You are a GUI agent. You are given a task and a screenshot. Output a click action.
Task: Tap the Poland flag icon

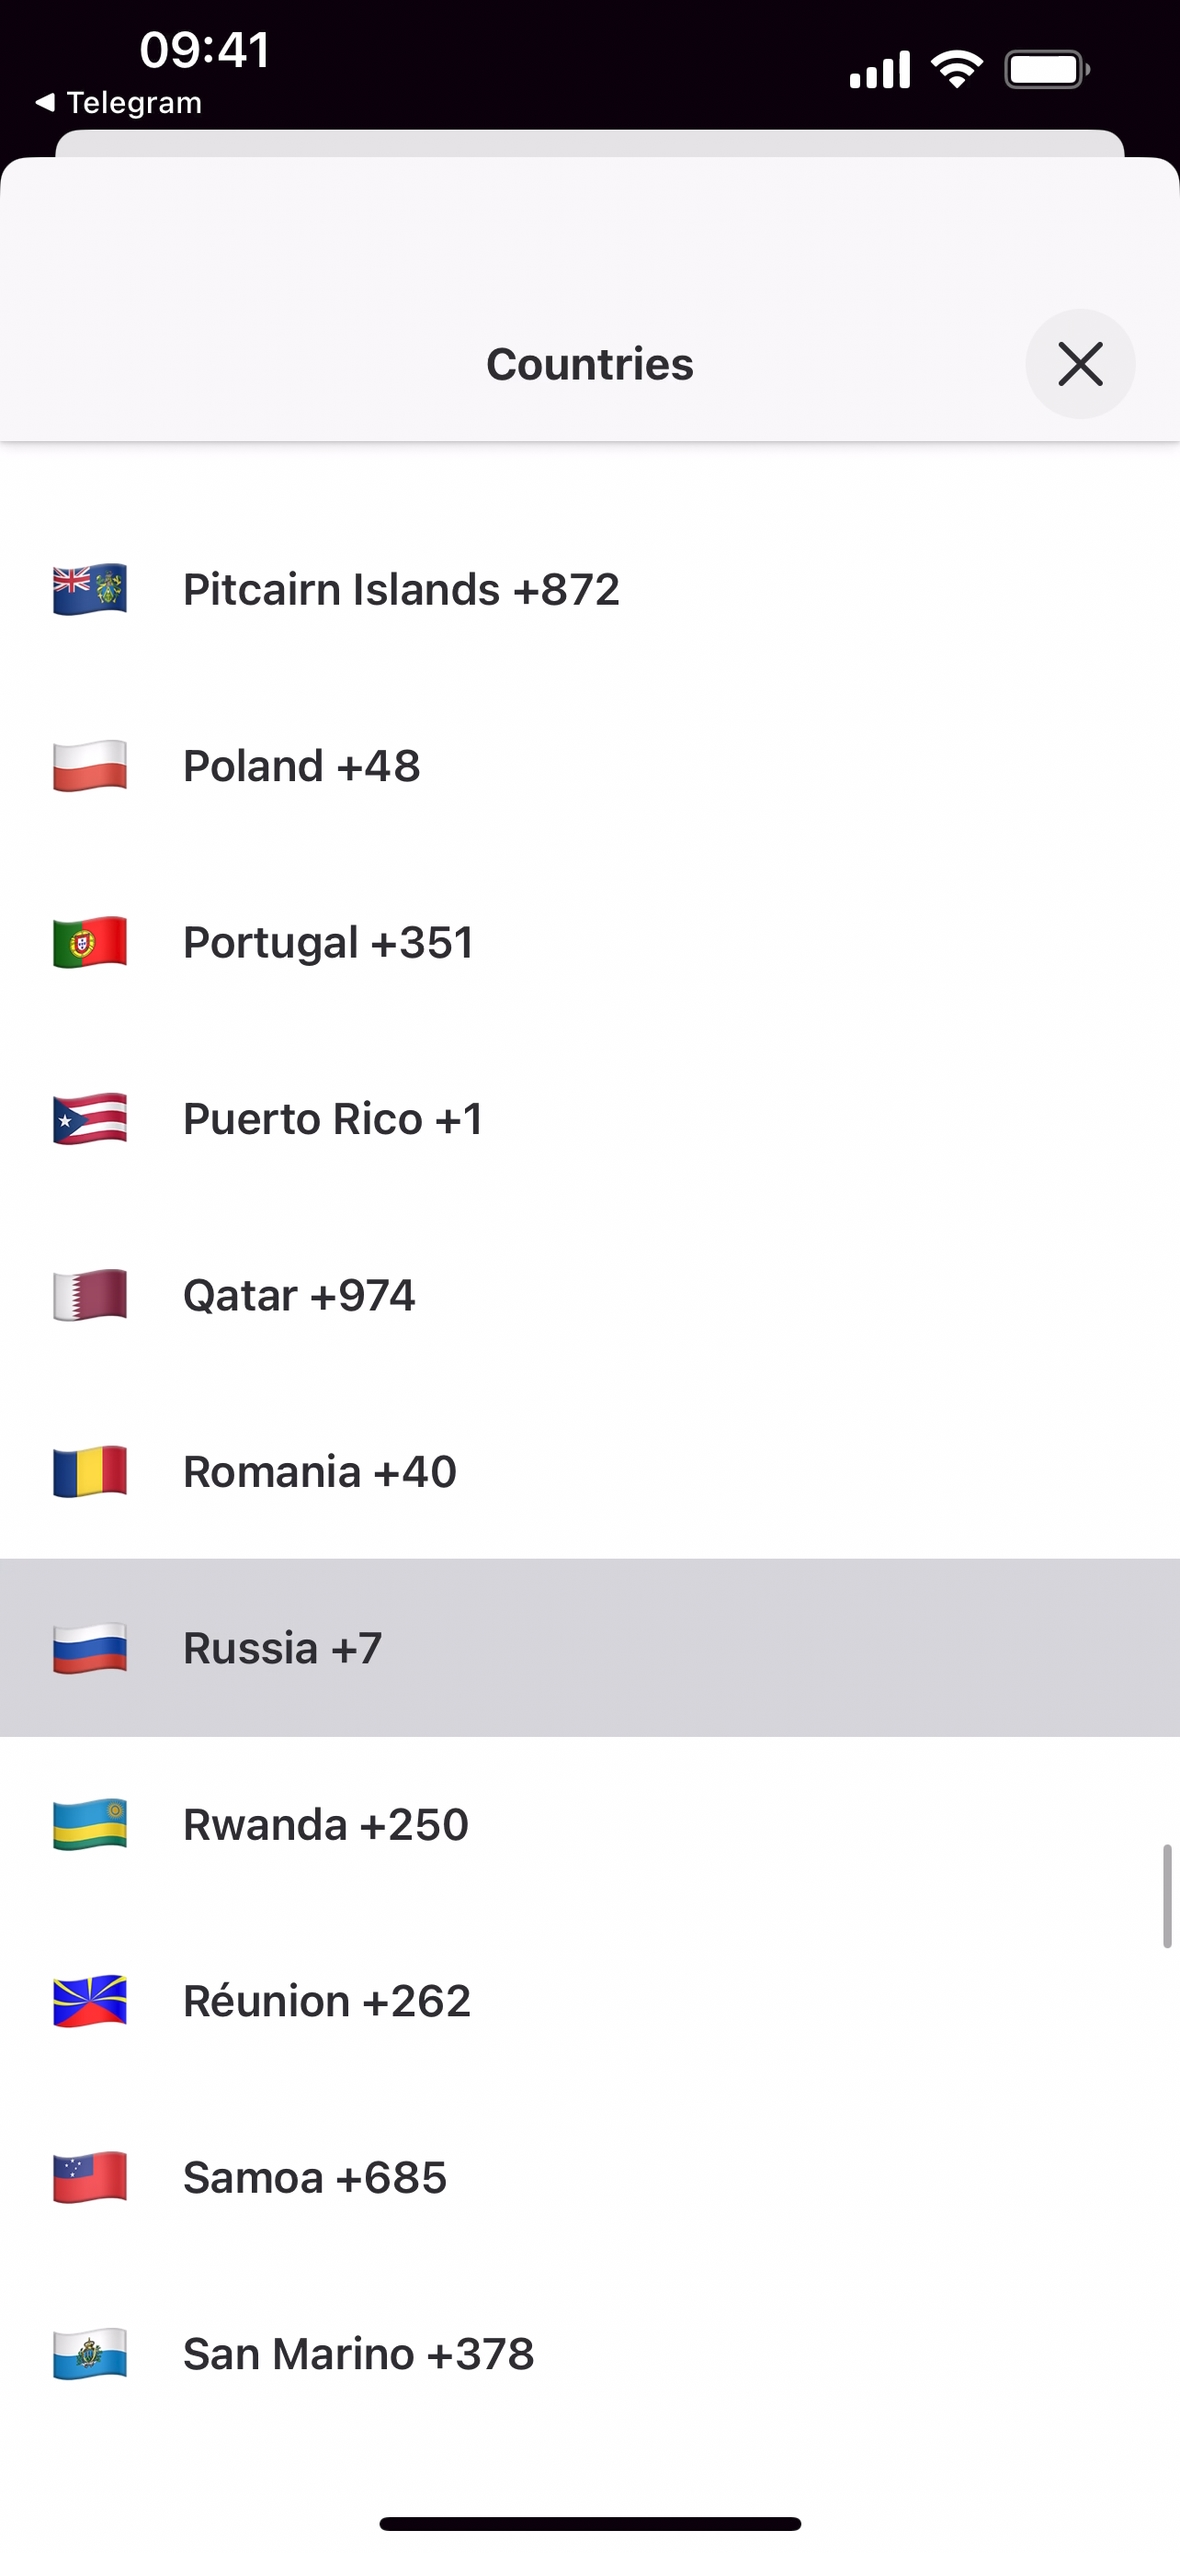click(90, 766)
